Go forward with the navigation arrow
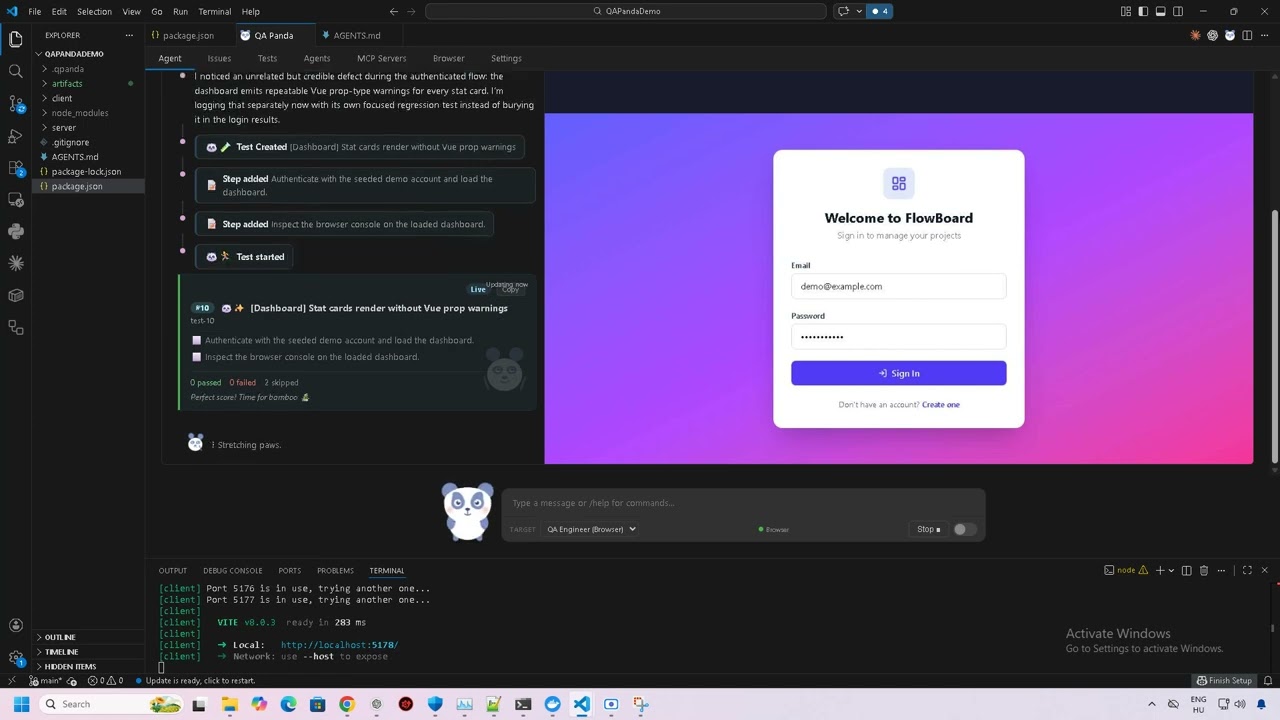Screen dimensions: 1280x720 tap(411, 11)
